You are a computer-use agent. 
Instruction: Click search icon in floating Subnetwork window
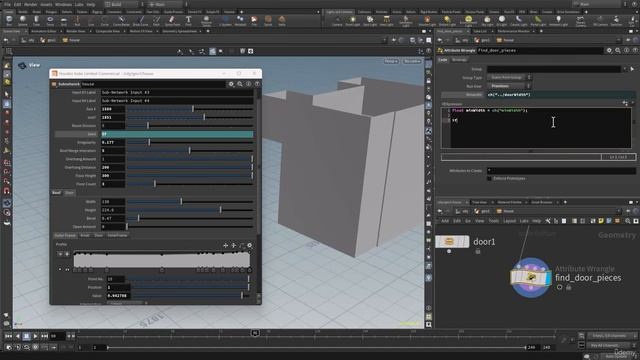(x=240, y=84)
